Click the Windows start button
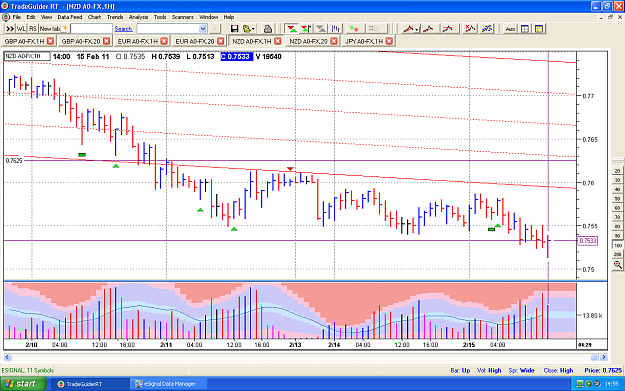This screenshot has height=391, width=625. [23, 384]
